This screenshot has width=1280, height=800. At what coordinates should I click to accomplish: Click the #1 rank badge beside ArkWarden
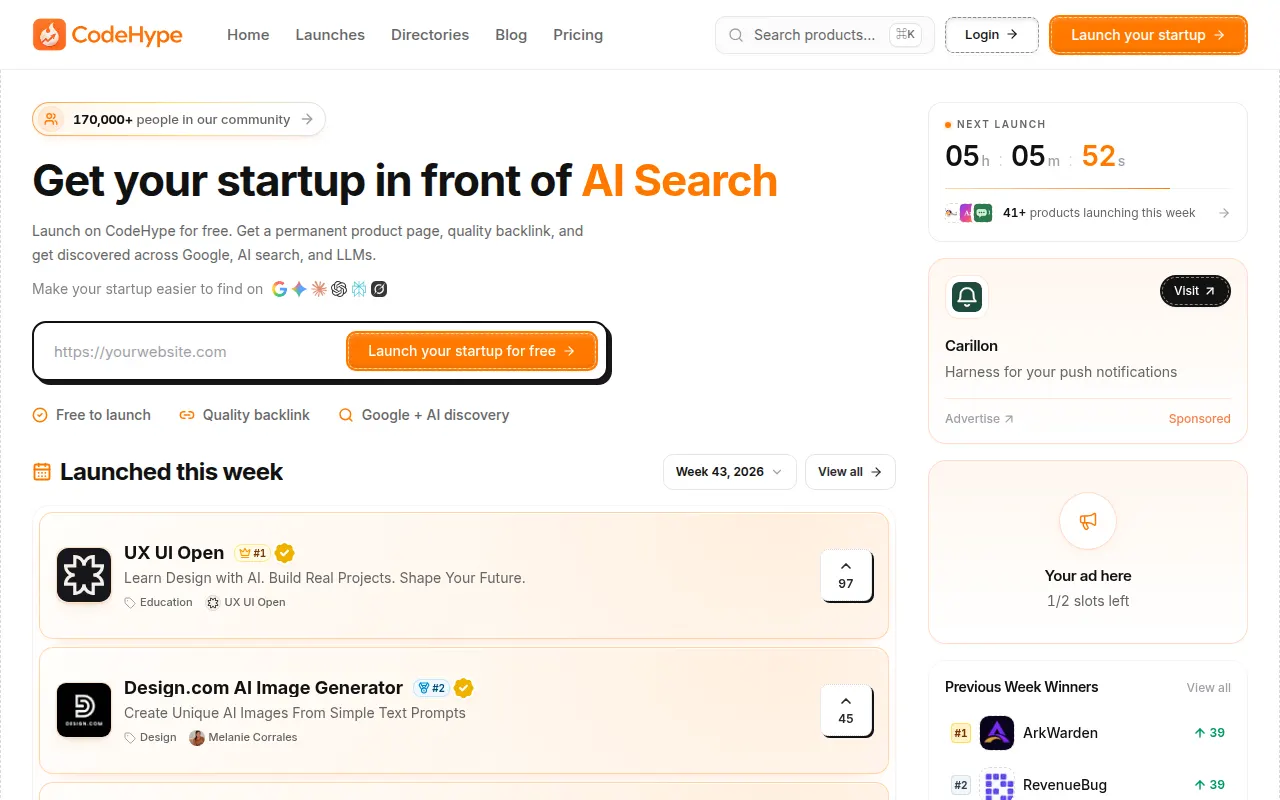coord(961,733)
